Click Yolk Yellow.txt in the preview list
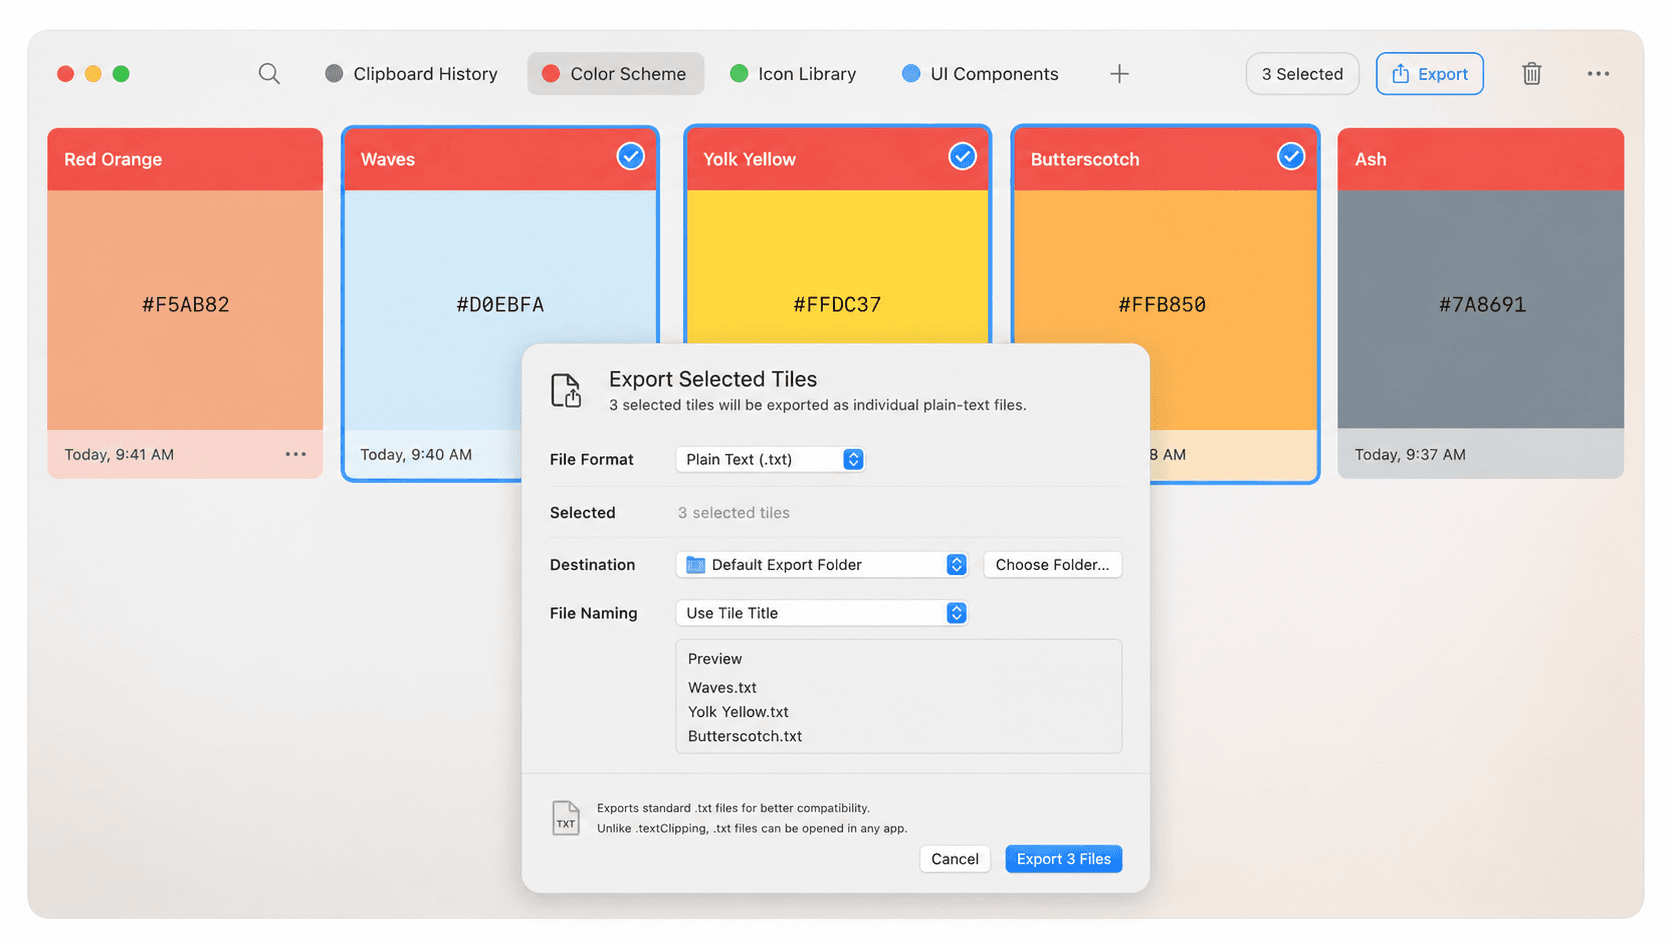1672x941 pixels. coord(738,712)
